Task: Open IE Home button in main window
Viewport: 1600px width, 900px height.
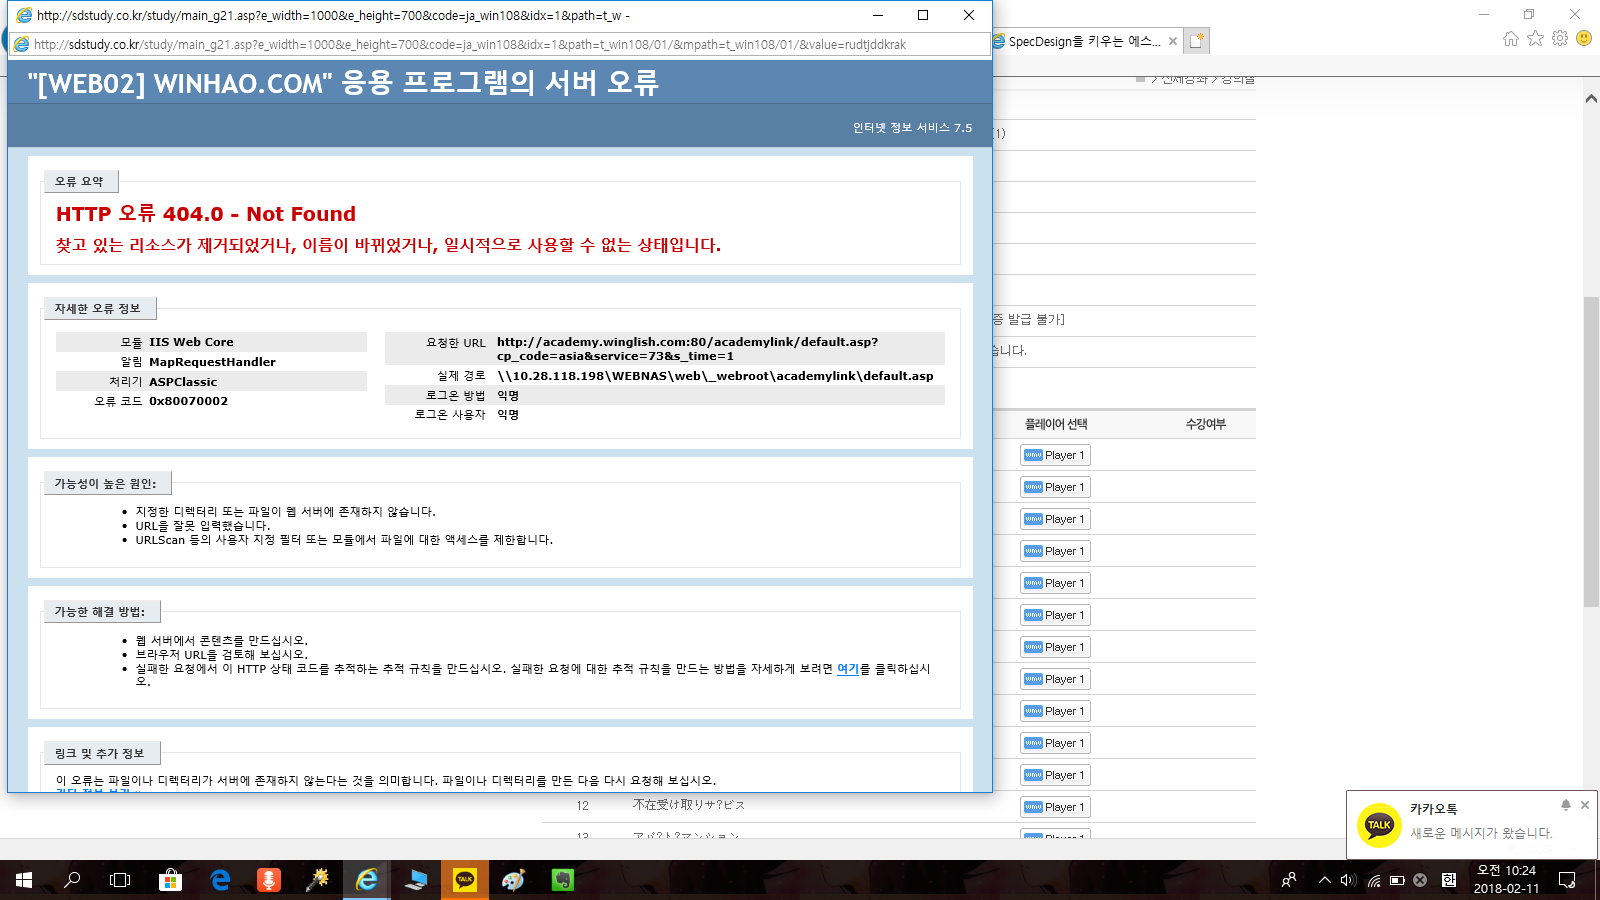Action: click(1511, 38)
